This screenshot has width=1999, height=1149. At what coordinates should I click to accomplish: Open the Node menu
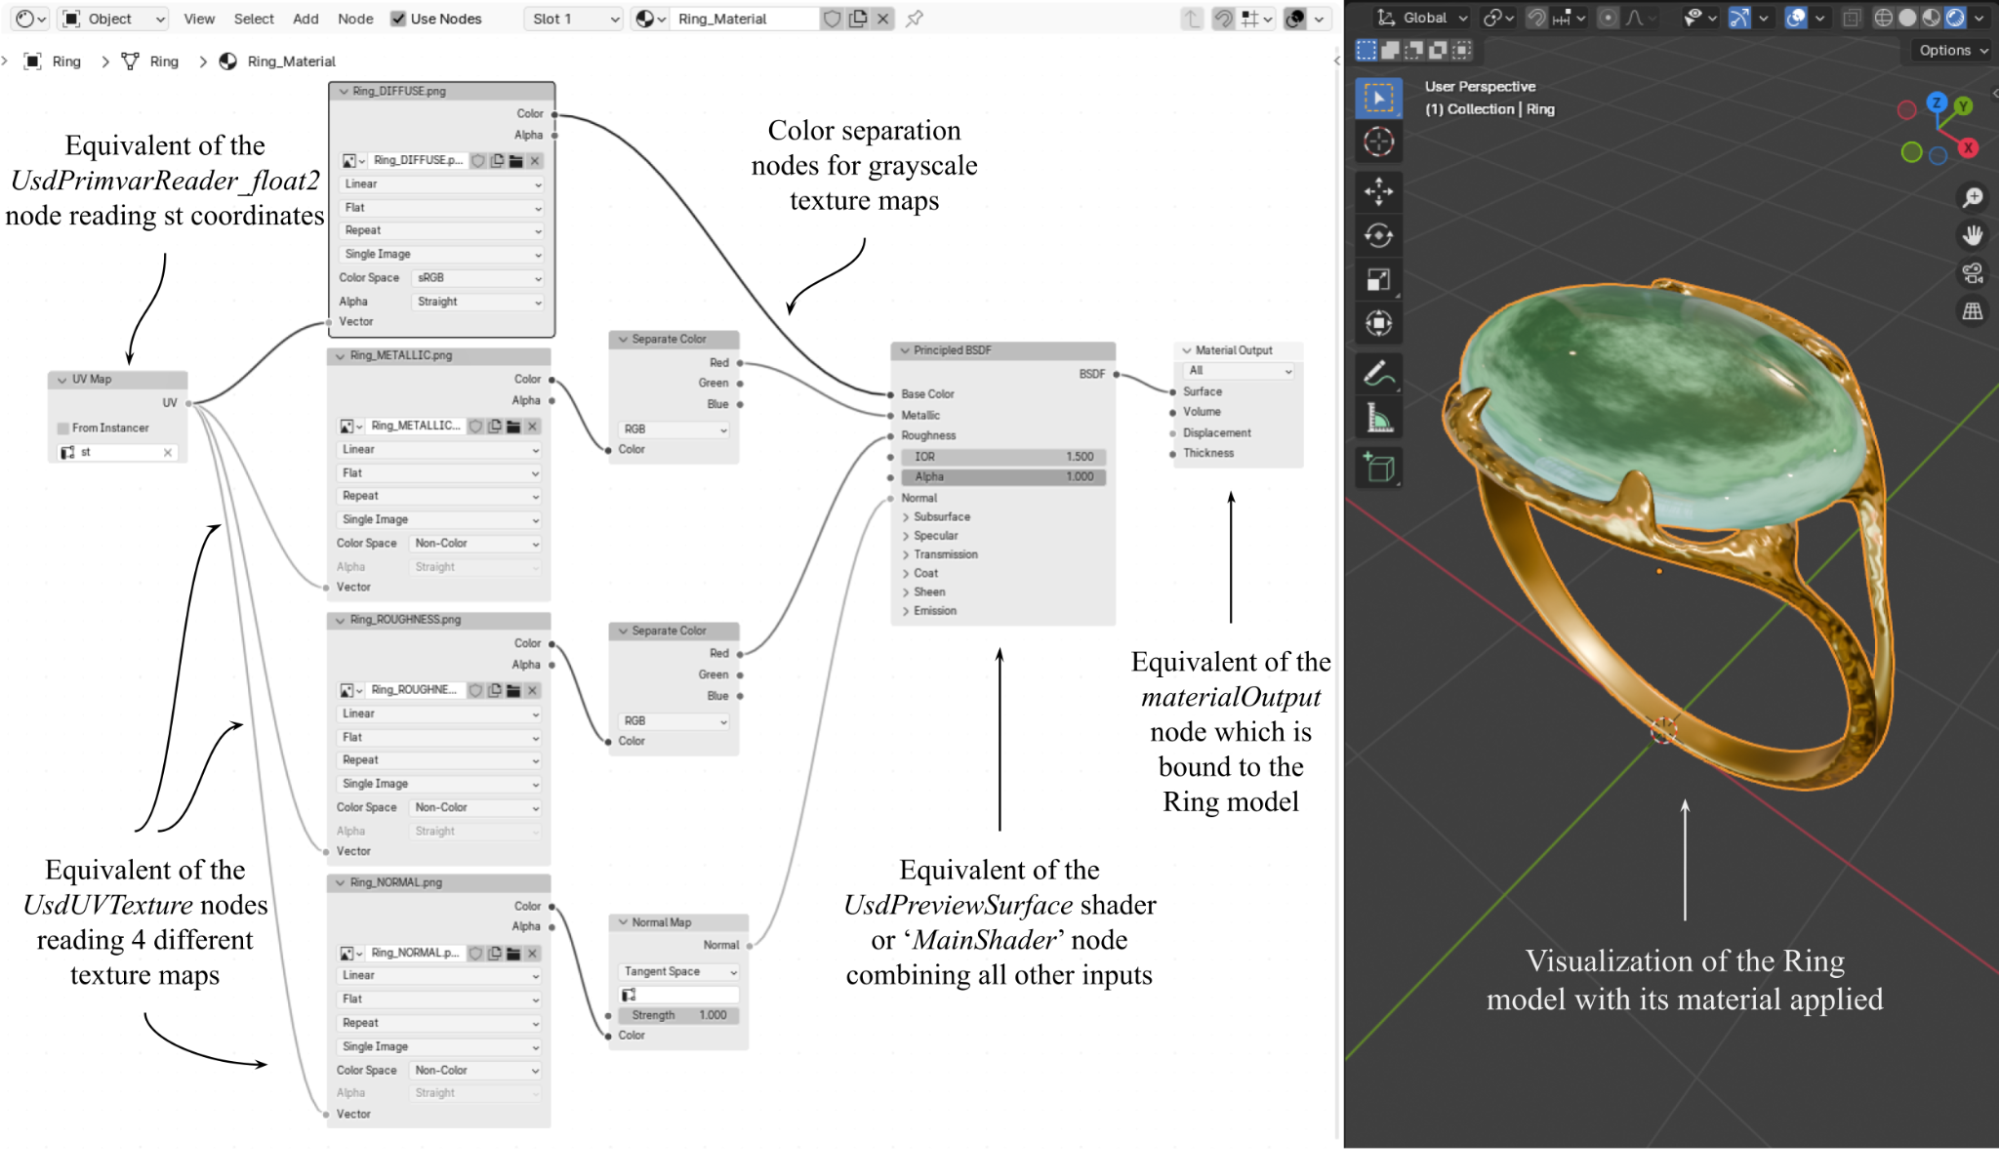pyautogui.click(x=355, y=18)
